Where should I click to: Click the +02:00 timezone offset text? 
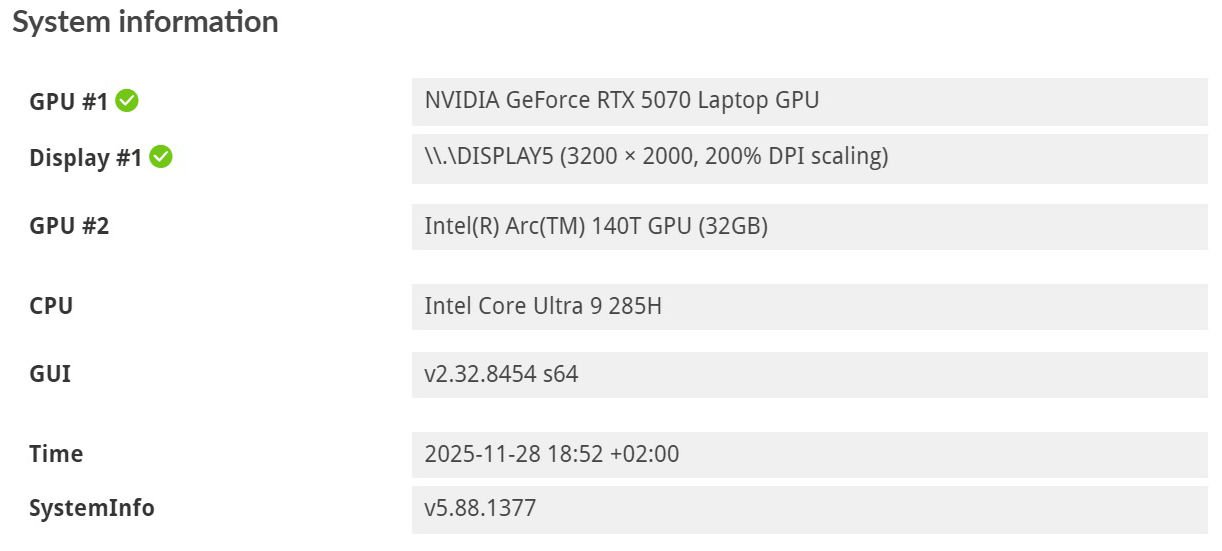tap(647, 454)
